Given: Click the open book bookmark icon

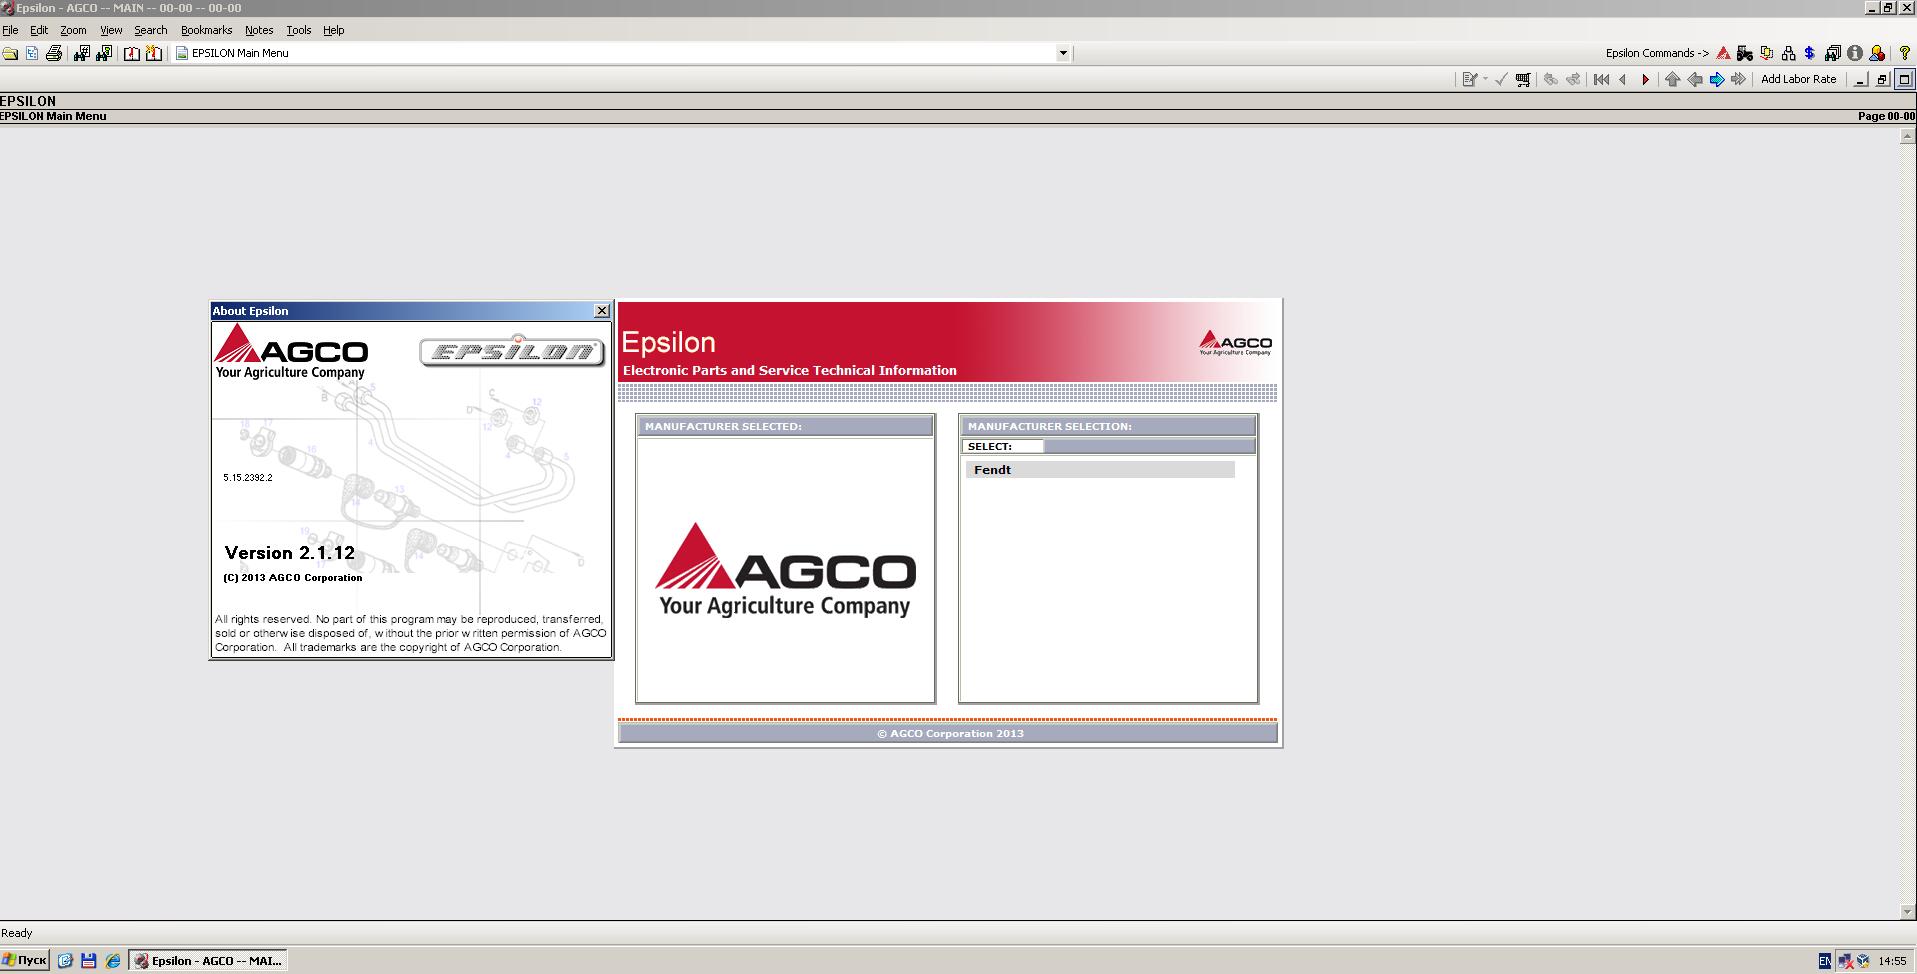Looking at the screenshot, I should coord(132,53).
